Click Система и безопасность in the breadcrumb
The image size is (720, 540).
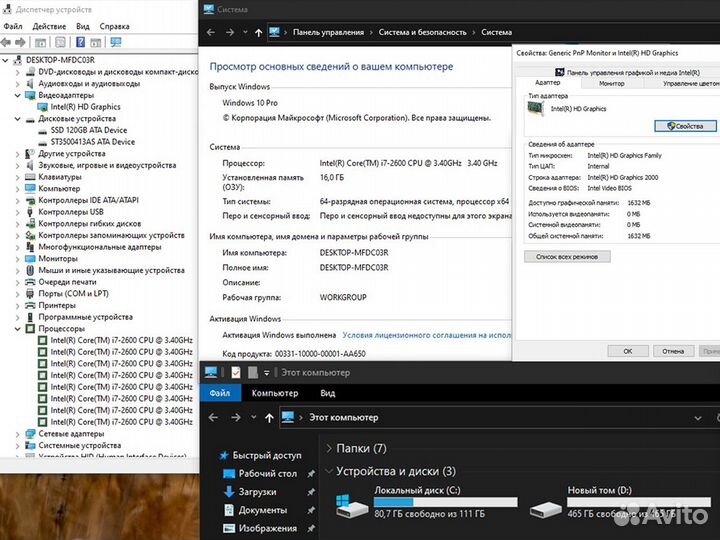[422, 32]
